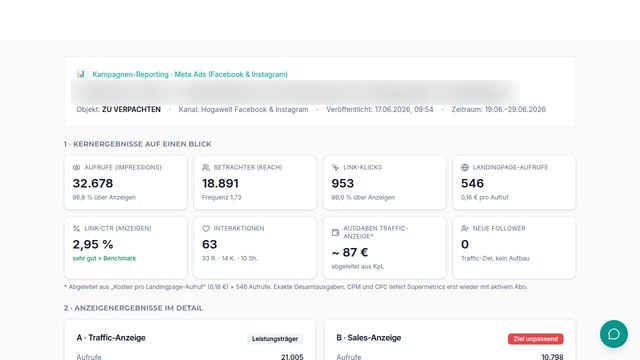Viewport: 640px width, 360px height.
Task: Click 'Zeitraum: 19.06.–29.06.2026' text
Action: (x=498, y=109)
